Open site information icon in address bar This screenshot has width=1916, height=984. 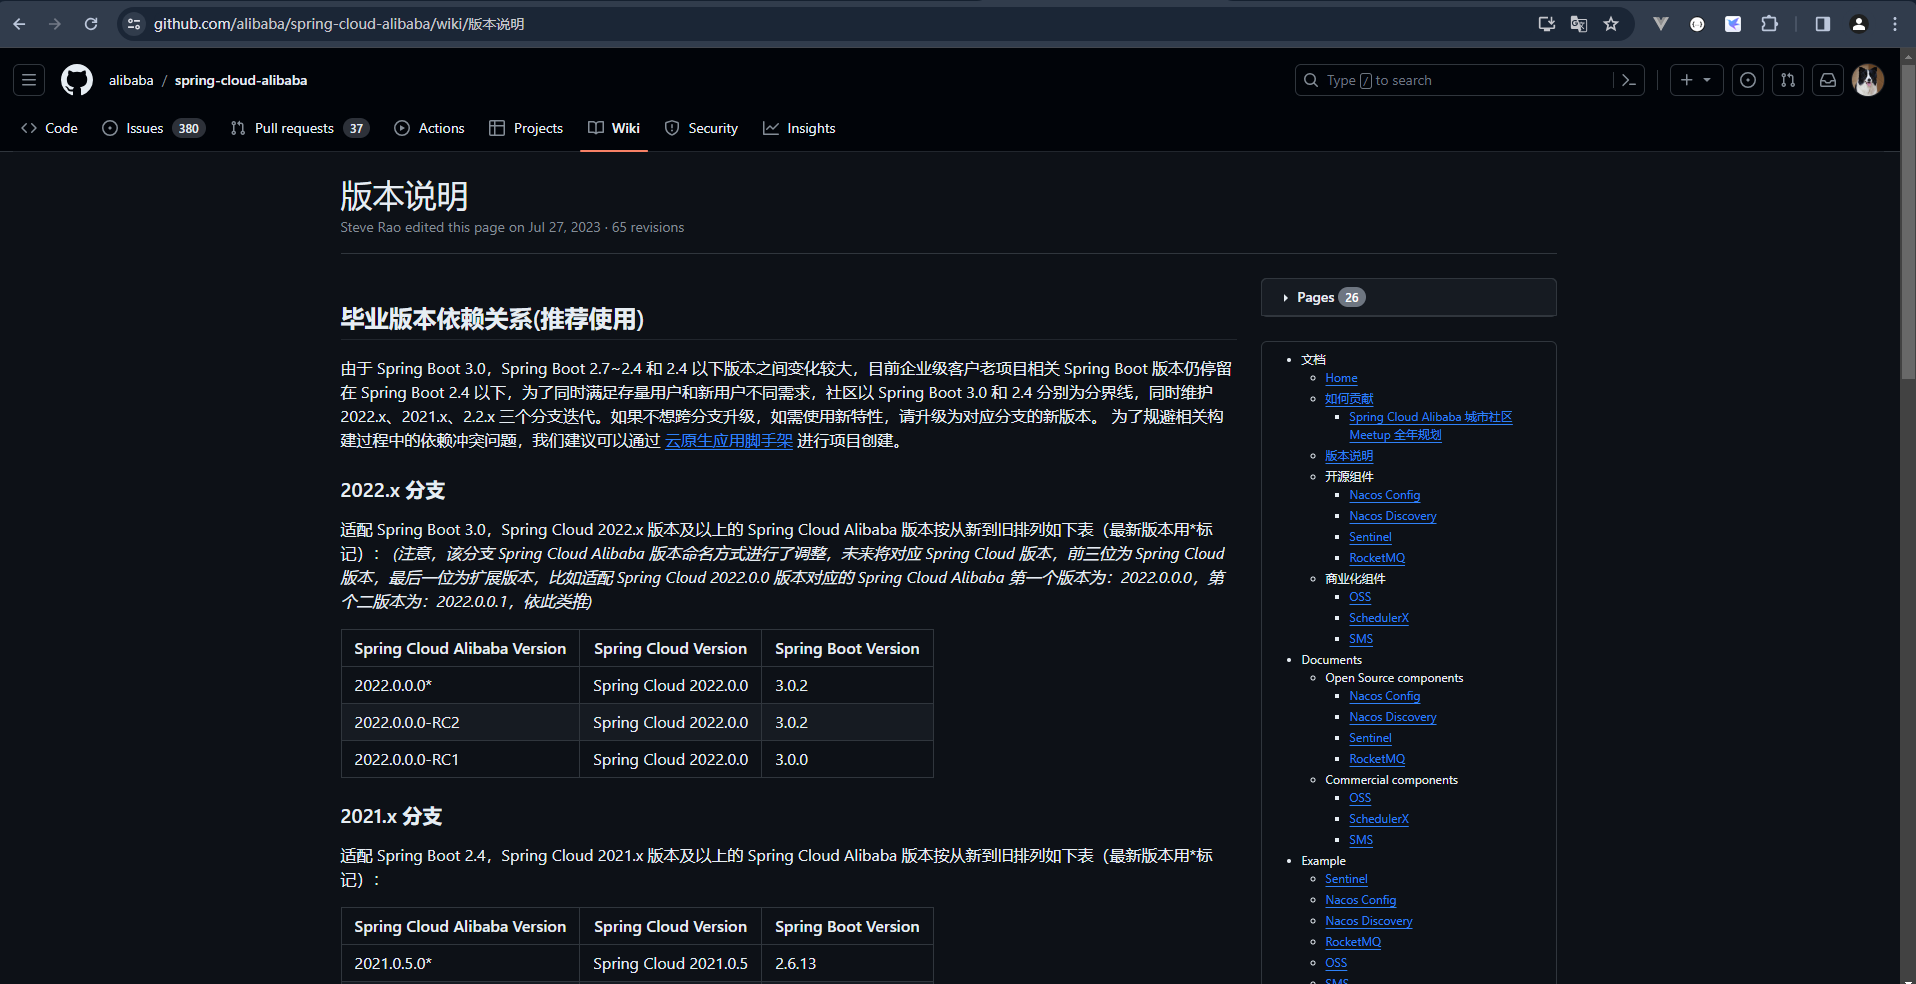coord(134,24)
